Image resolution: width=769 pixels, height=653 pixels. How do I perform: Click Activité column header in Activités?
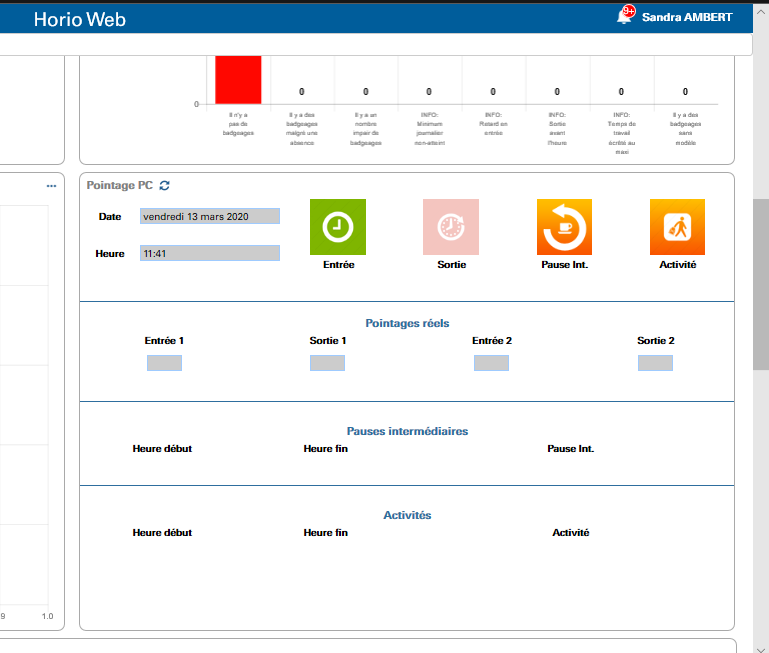coord(570,532)
